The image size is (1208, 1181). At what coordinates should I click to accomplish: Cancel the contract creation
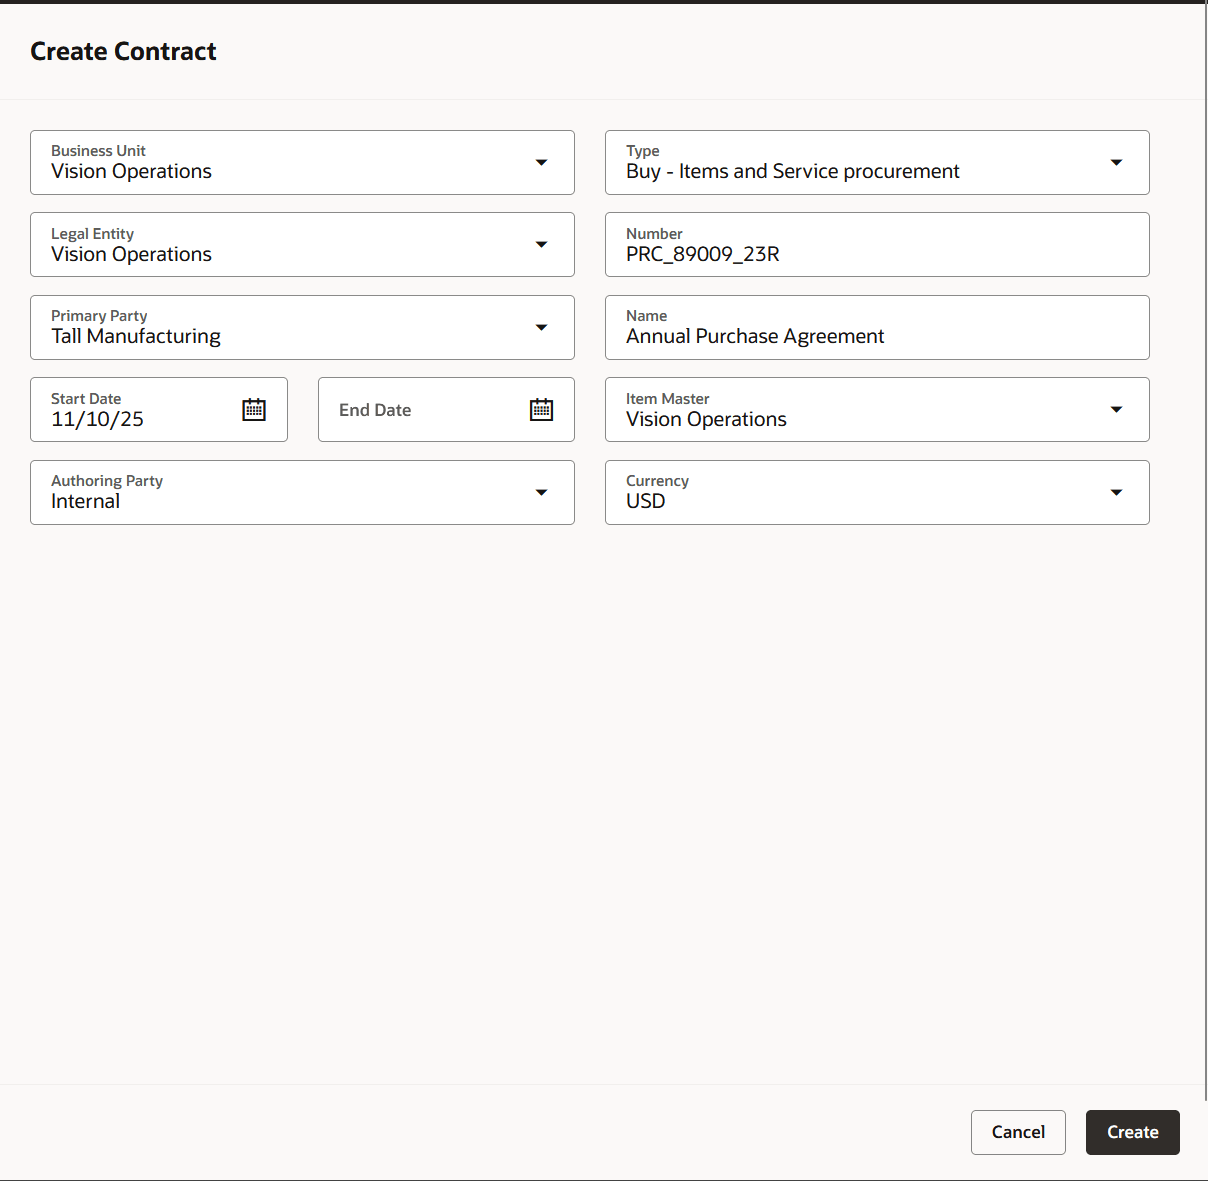(1018, 1132)
